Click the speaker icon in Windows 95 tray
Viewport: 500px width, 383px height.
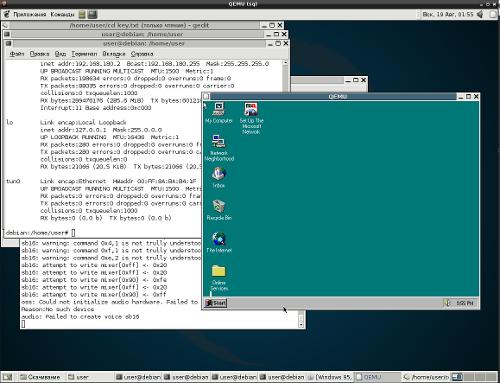point(447,303)
